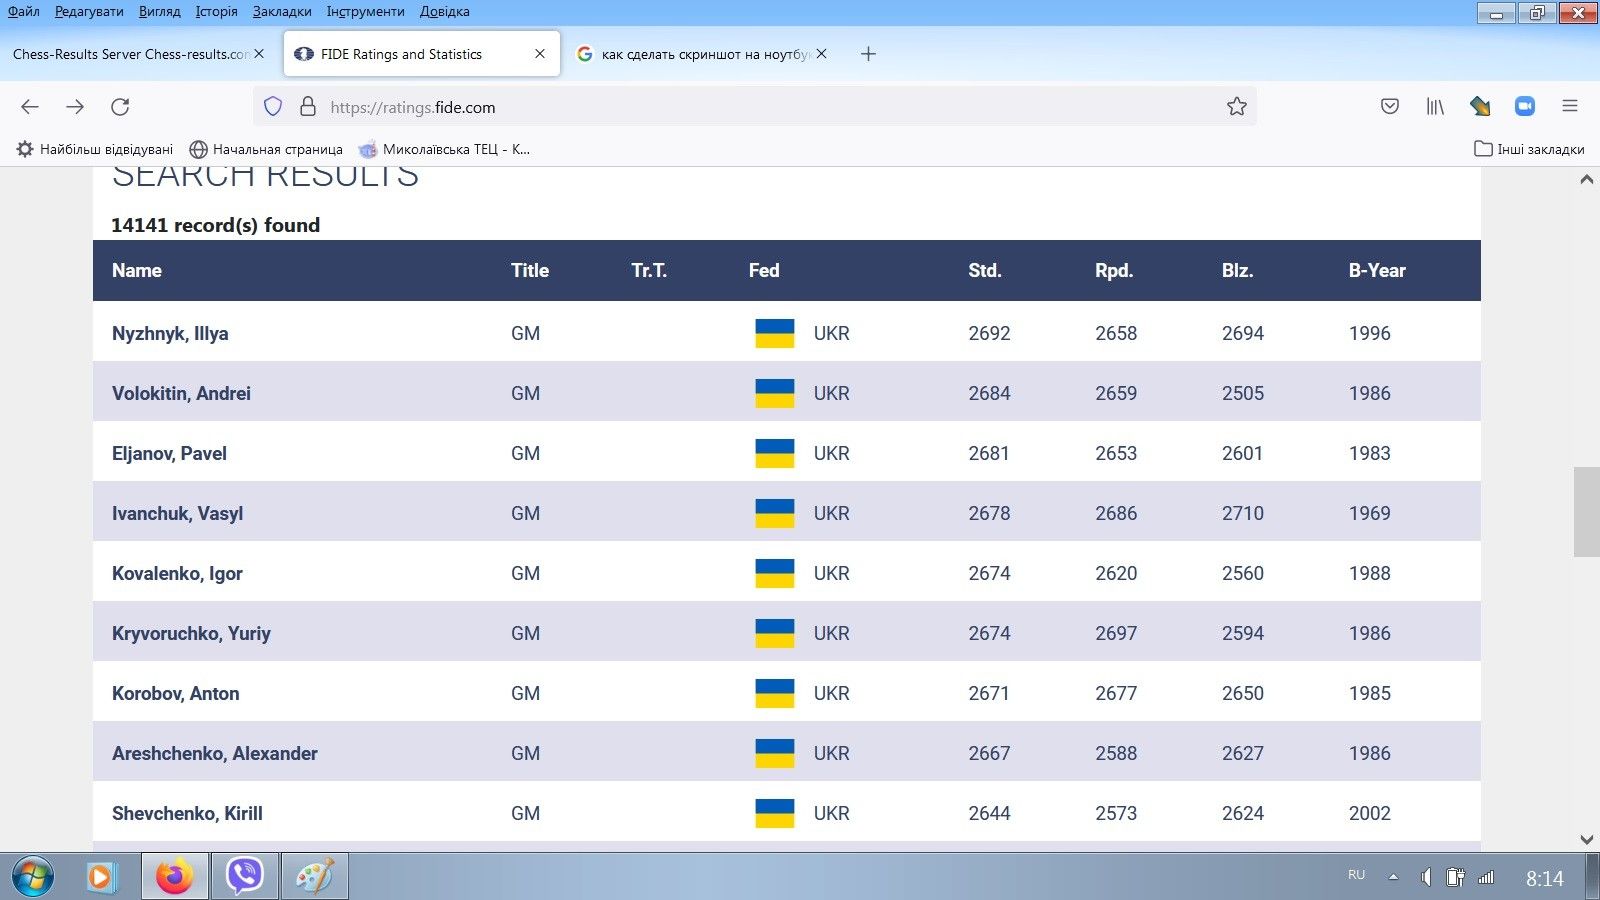Click the Zoom extension icon

point(1524,107)
